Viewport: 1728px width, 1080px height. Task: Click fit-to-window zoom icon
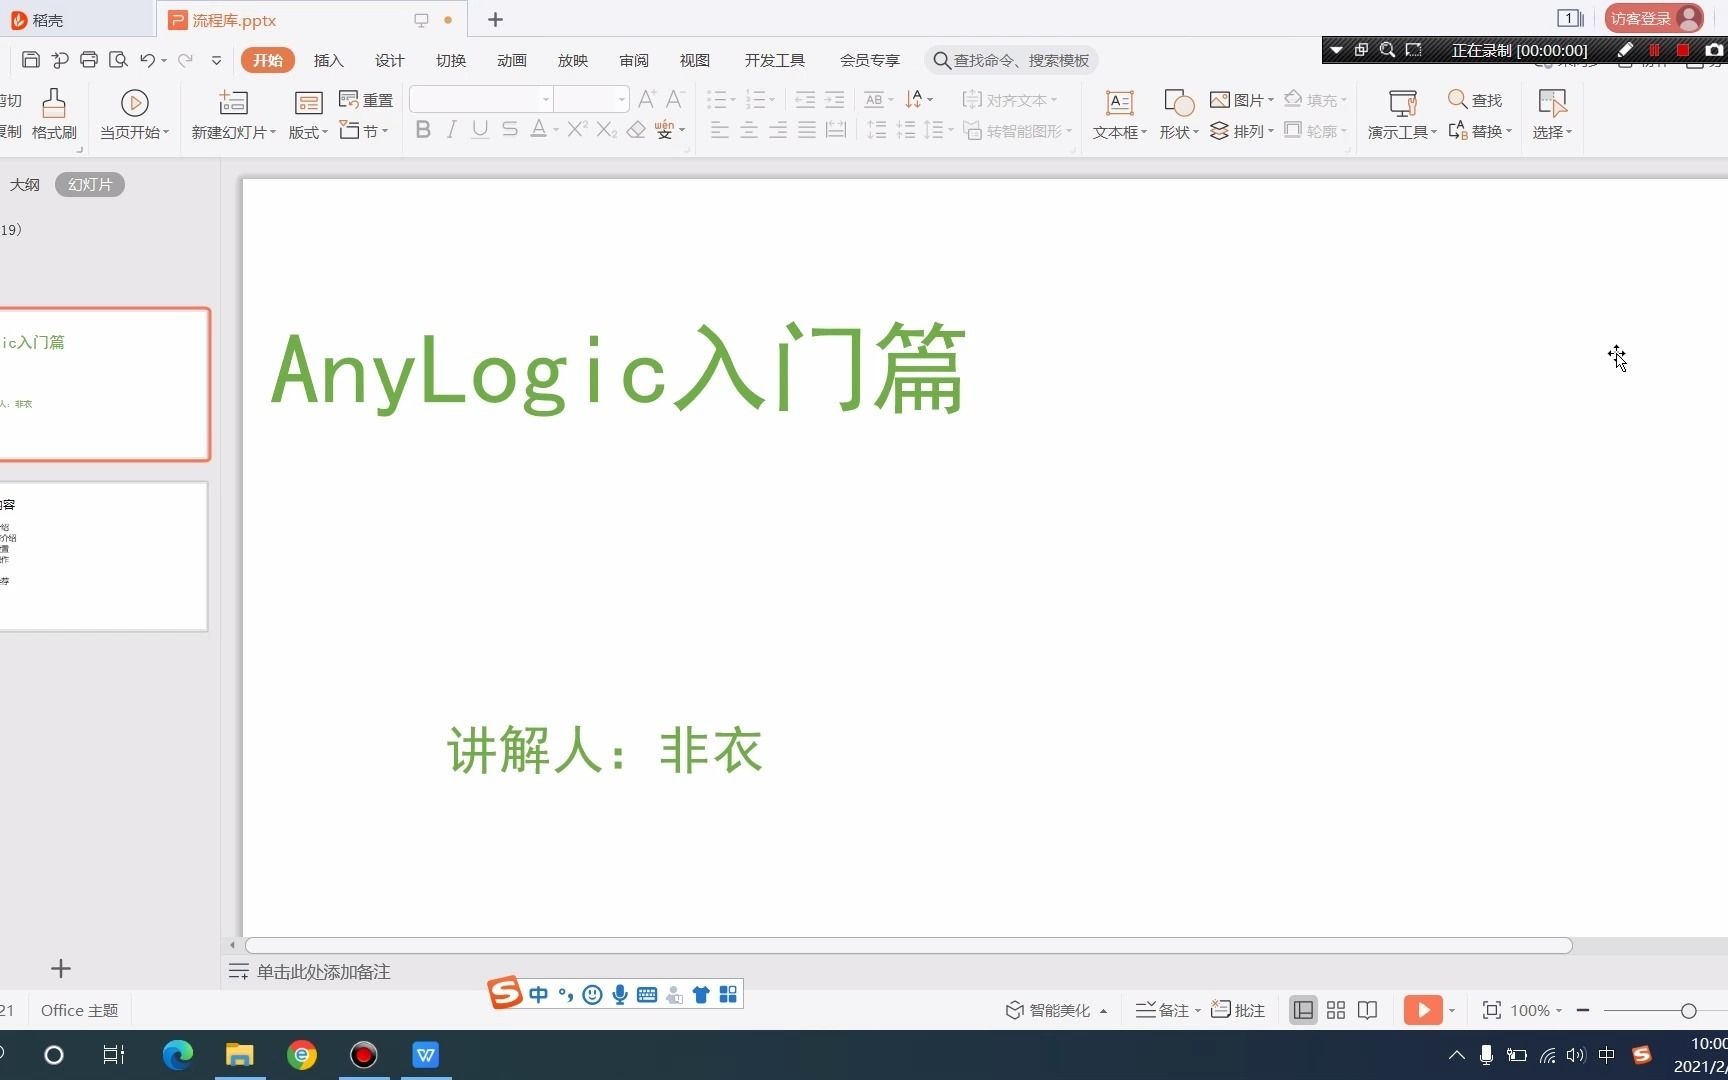pos(1491,1010)
